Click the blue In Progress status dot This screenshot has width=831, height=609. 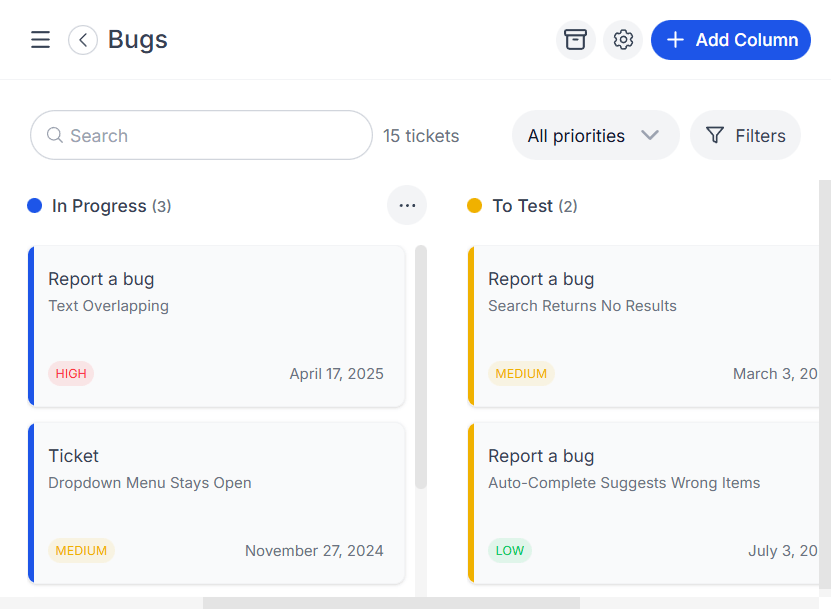tap(35, 206)
